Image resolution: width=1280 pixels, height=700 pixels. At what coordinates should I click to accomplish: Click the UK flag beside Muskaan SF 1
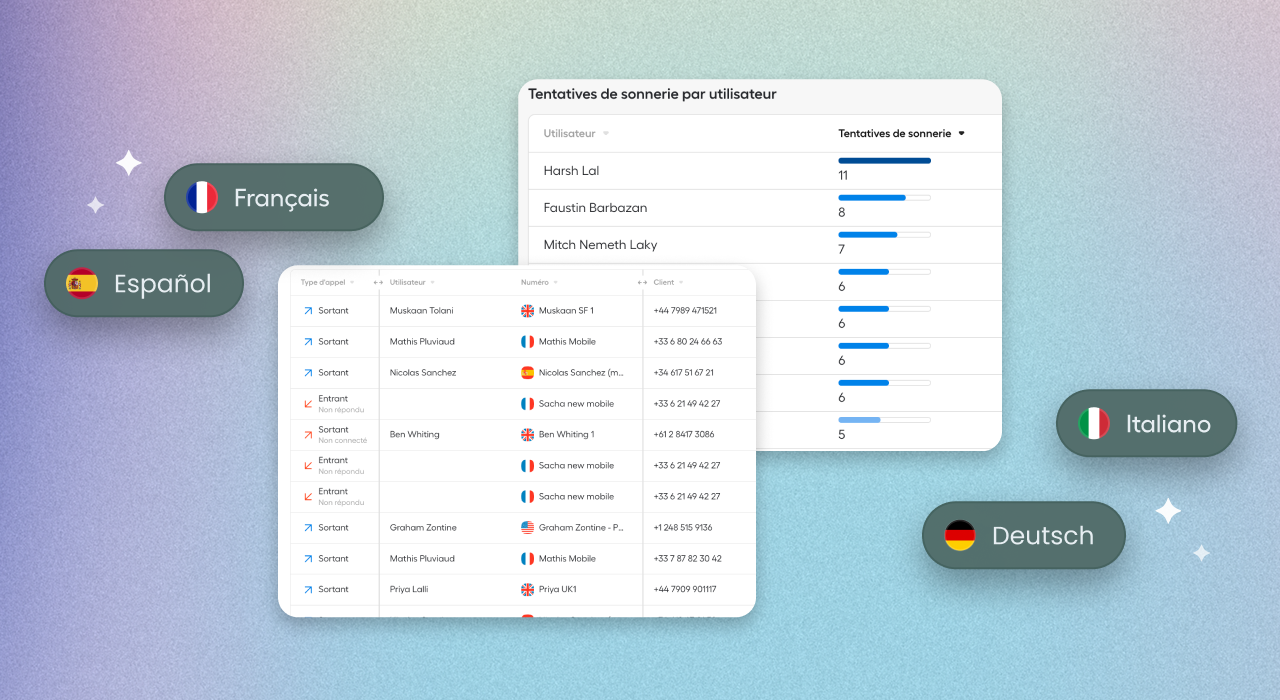pyautogui.click(x=528, y=311)
